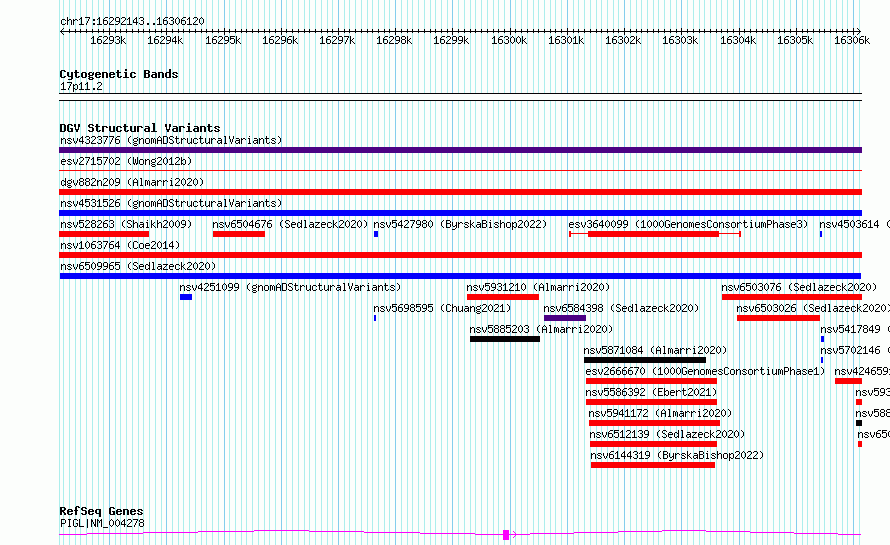Select the blue nsv4531526 variant bar
890x545 pixels.
pyautogui.click(x=460, y=213)
